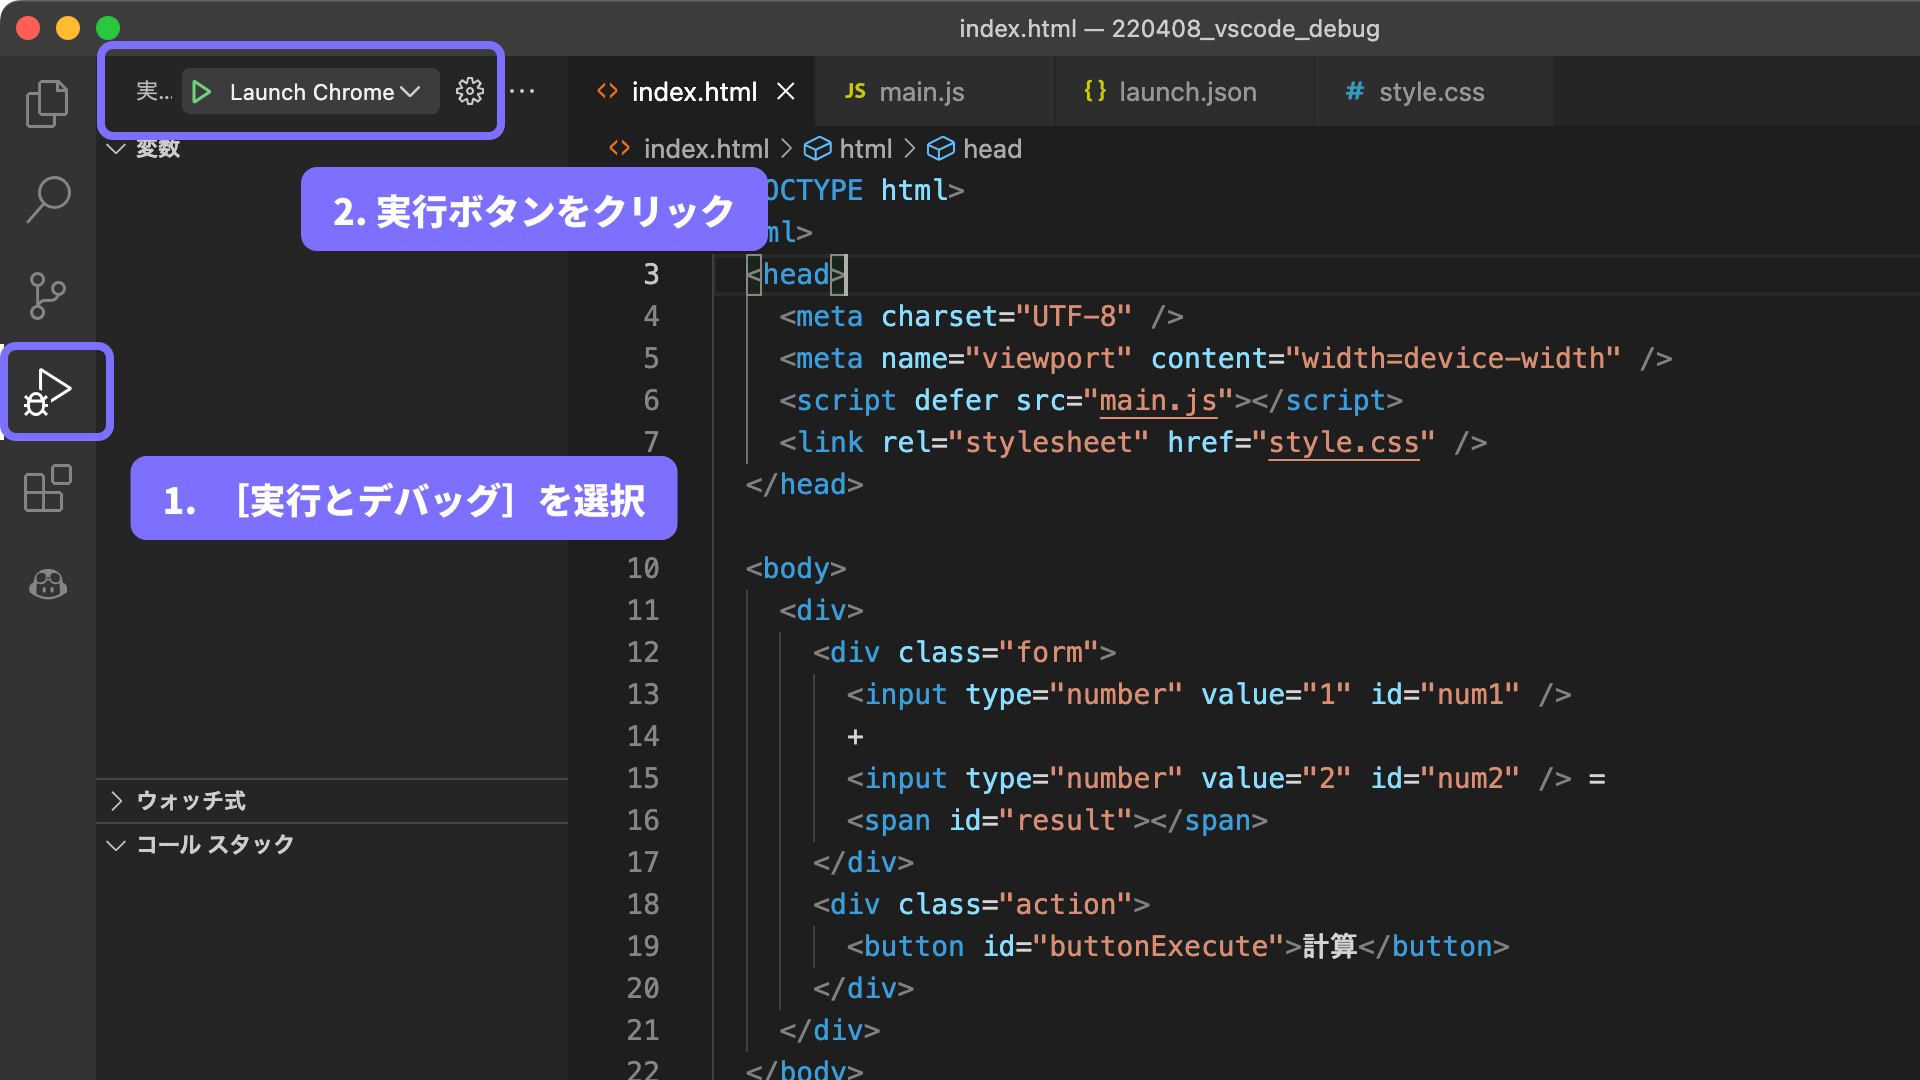
Task: Collapse the コール スタック section
Action: [116, 845]
